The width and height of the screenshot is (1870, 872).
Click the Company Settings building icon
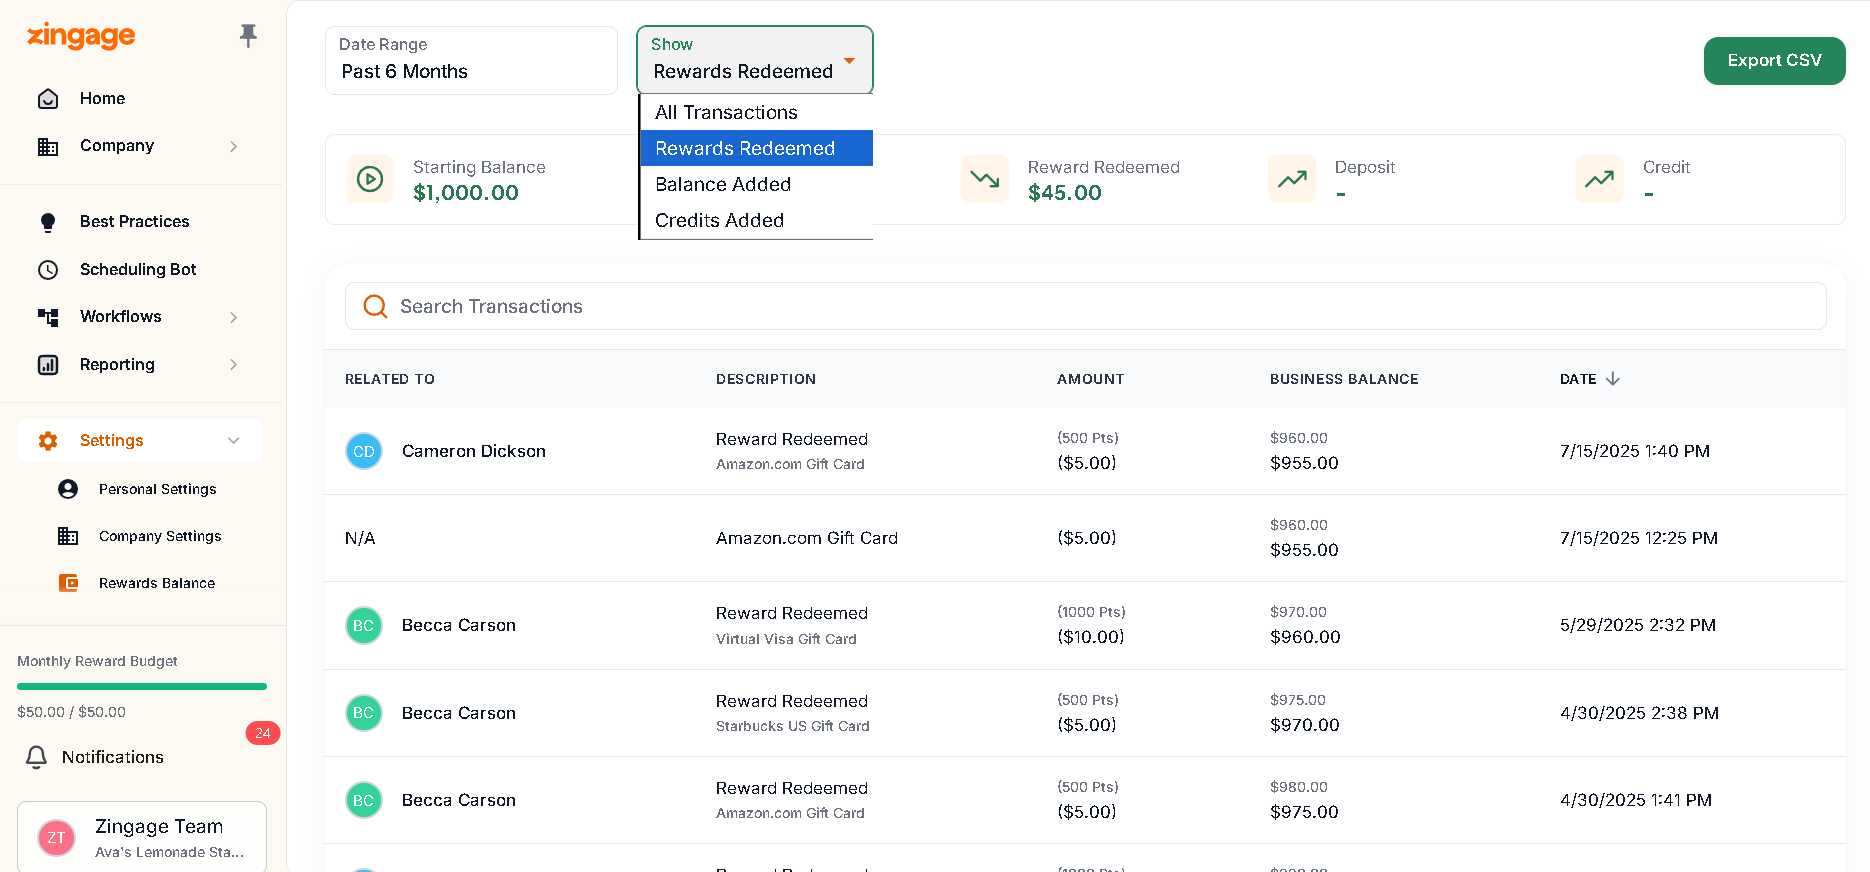(x=68, y=536)
